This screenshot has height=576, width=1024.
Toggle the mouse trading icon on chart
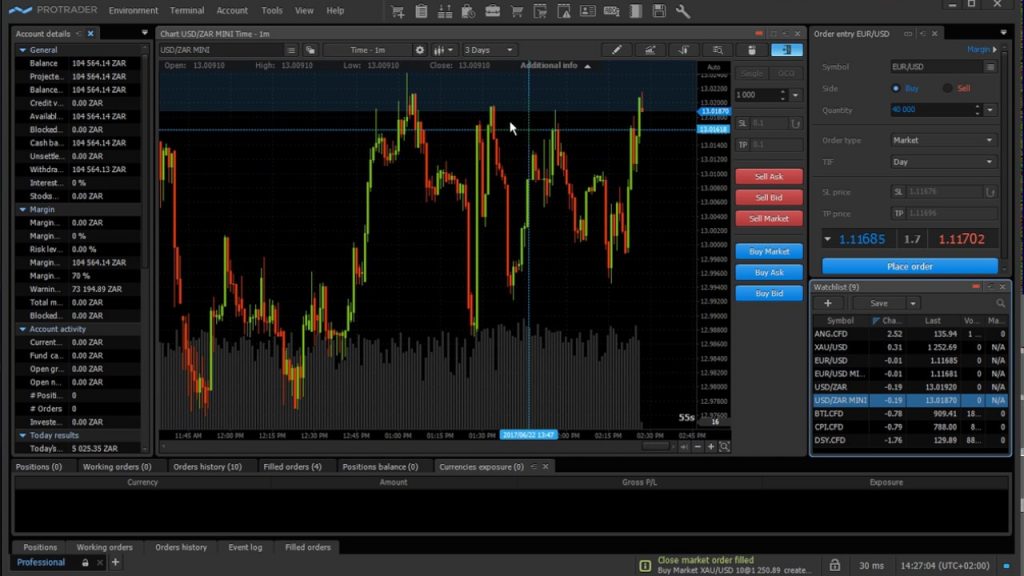[x=752, y=50]
